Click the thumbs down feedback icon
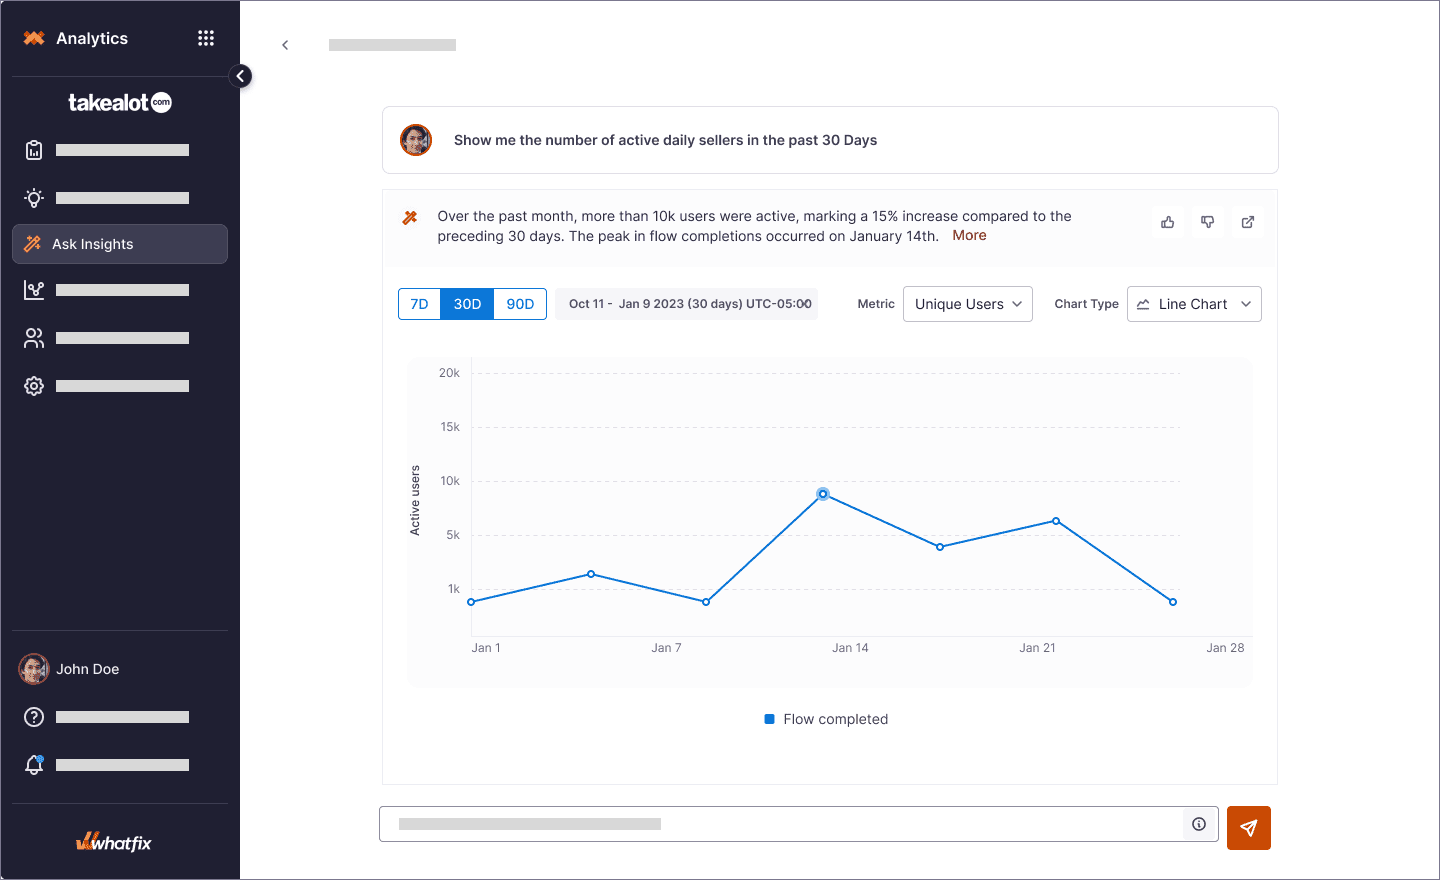 pos(1207,222)
